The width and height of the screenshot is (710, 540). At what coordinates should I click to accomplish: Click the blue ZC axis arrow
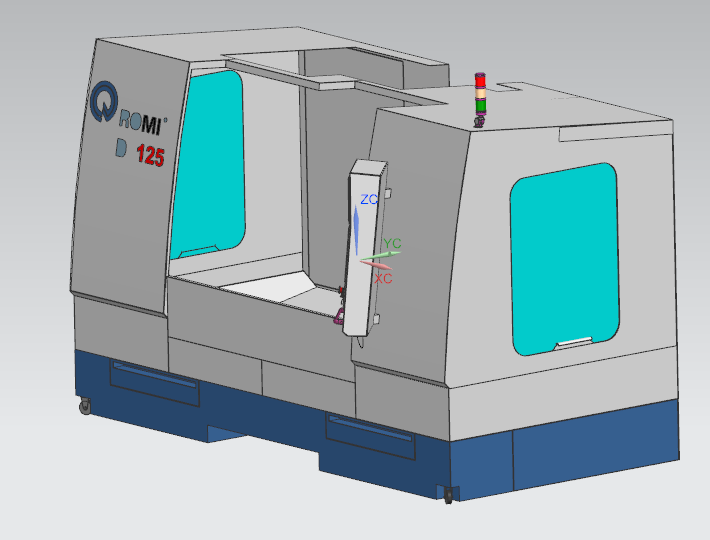pyautogui.click(x=356, y=230)
